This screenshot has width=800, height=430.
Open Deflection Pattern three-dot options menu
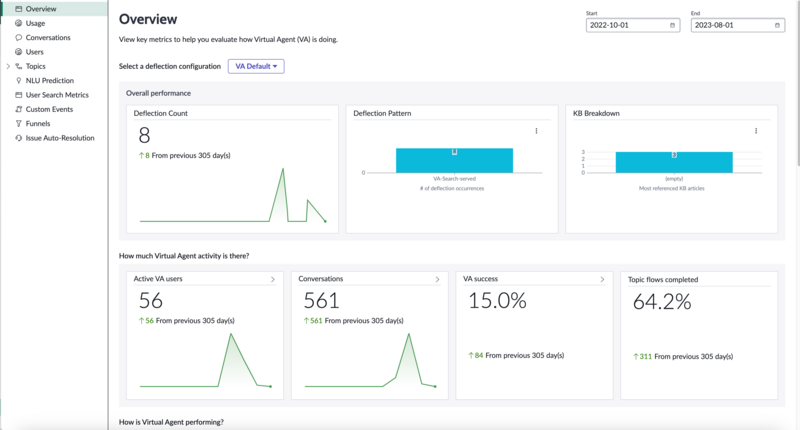536,131
